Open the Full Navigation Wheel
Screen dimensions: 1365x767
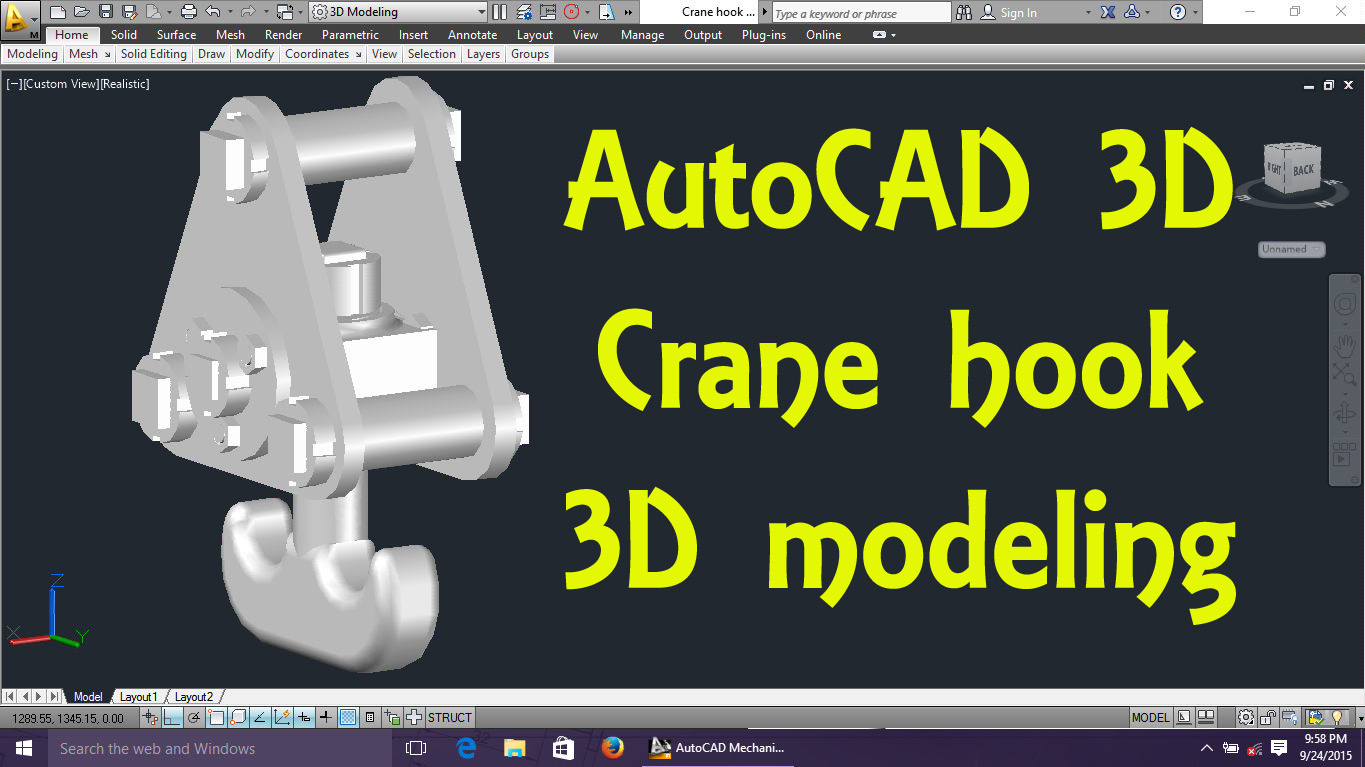pos(1344,304)
